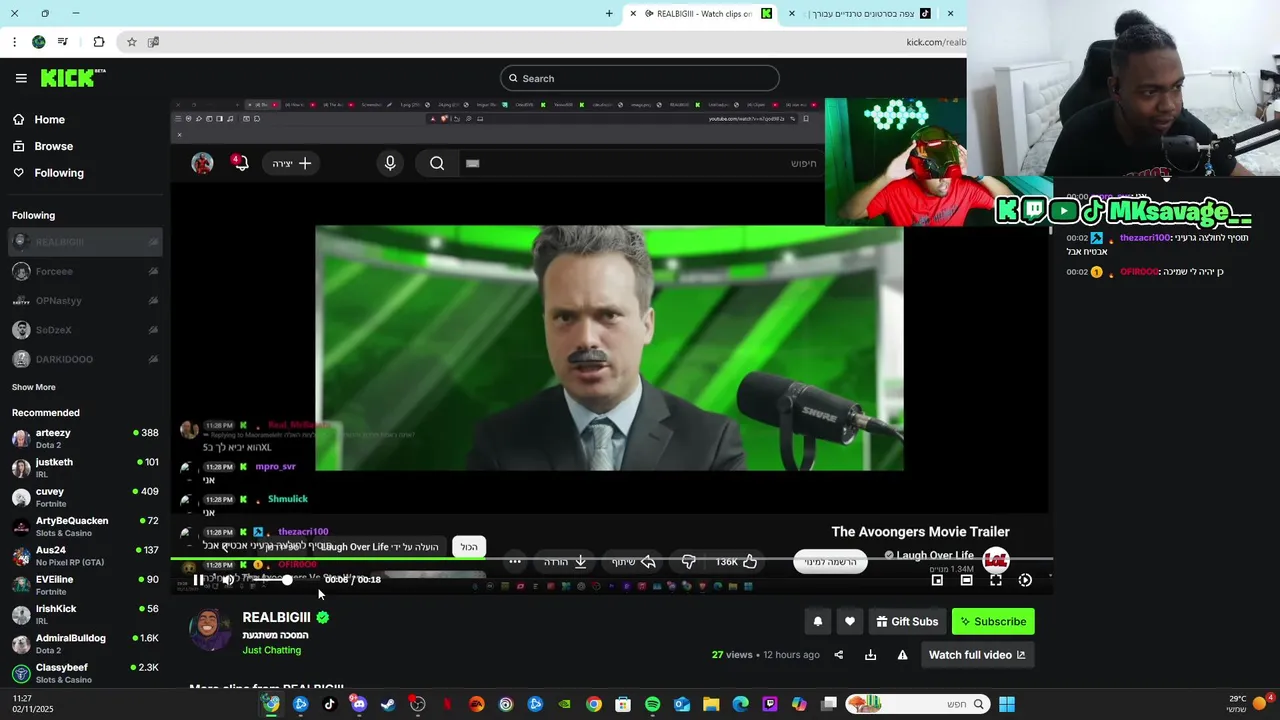Select OPNastyy in the Following list
Image resolution: width=1280 pixels, height=720 pixels.
pos(85,300)
